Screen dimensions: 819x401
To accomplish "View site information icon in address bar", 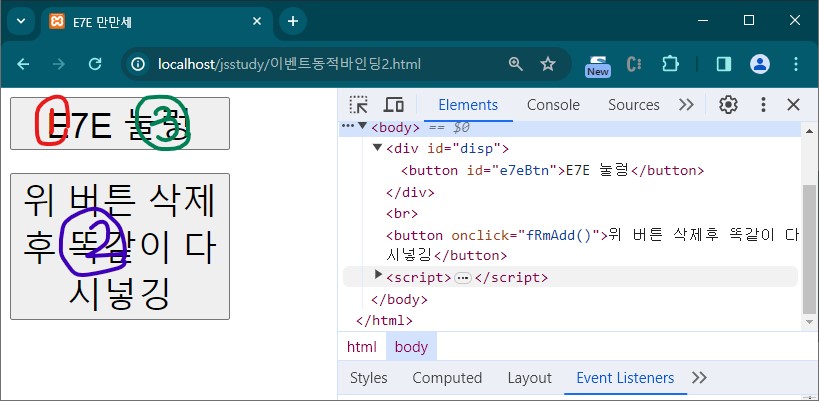I will (x=138, y=64).
